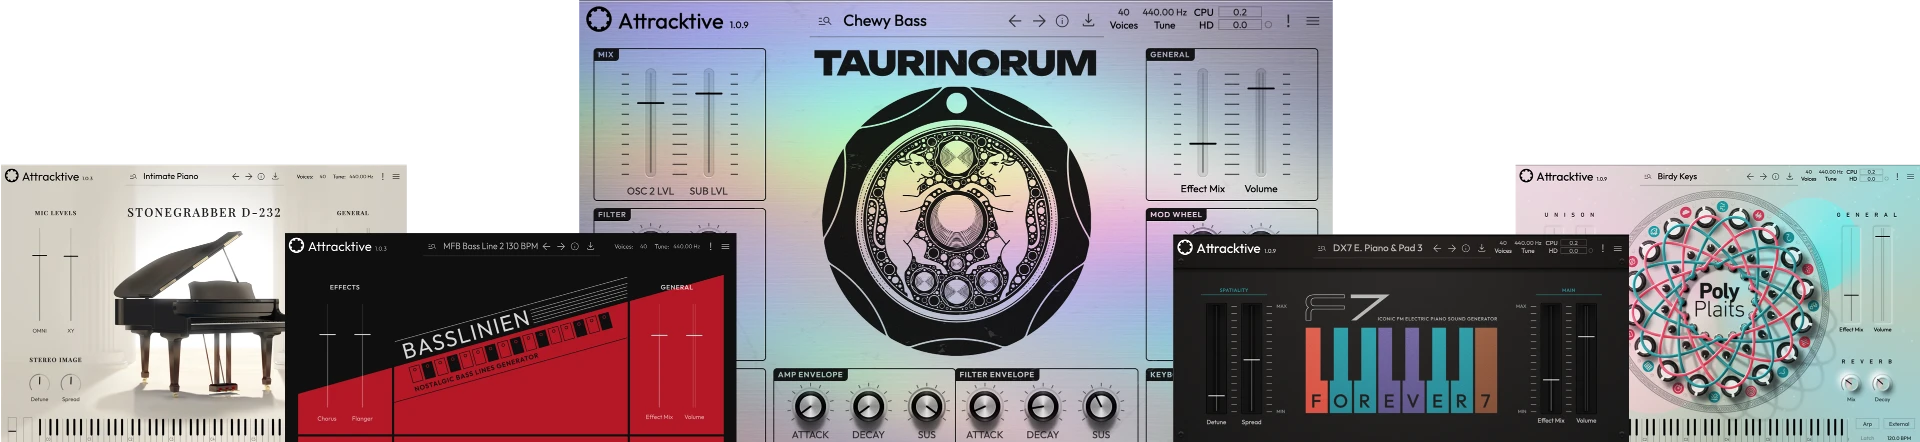Open hamburger menu in Stonegrabber window
Viewport: 1920px width, 442px height.
[x=396, y=176]
